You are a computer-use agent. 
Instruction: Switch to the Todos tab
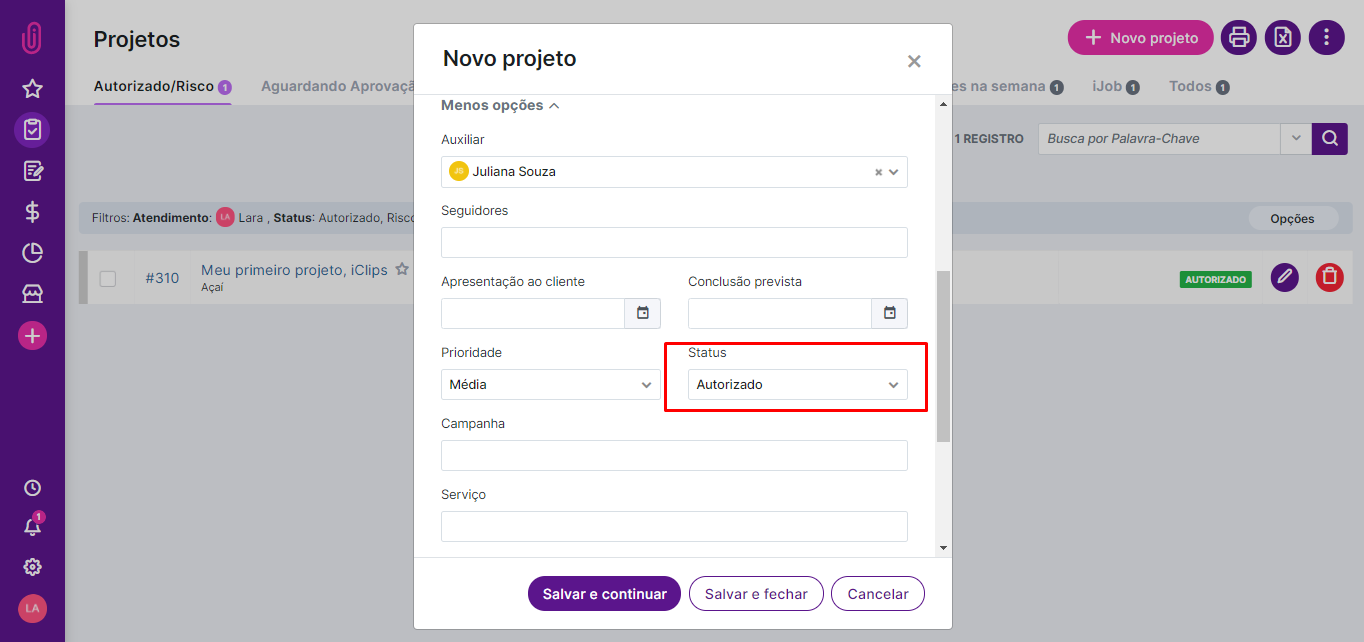tap(1199, 87)
